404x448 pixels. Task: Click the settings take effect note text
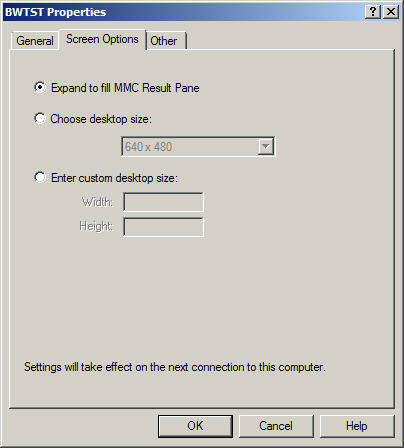tap(174, 367)
